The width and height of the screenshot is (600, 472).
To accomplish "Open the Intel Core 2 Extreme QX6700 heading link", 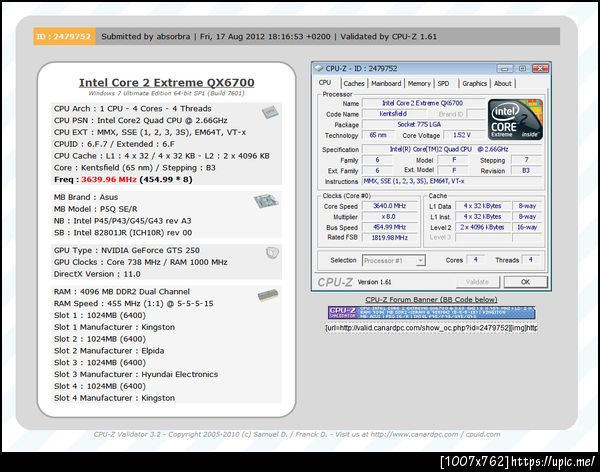I will click(166, 83).
